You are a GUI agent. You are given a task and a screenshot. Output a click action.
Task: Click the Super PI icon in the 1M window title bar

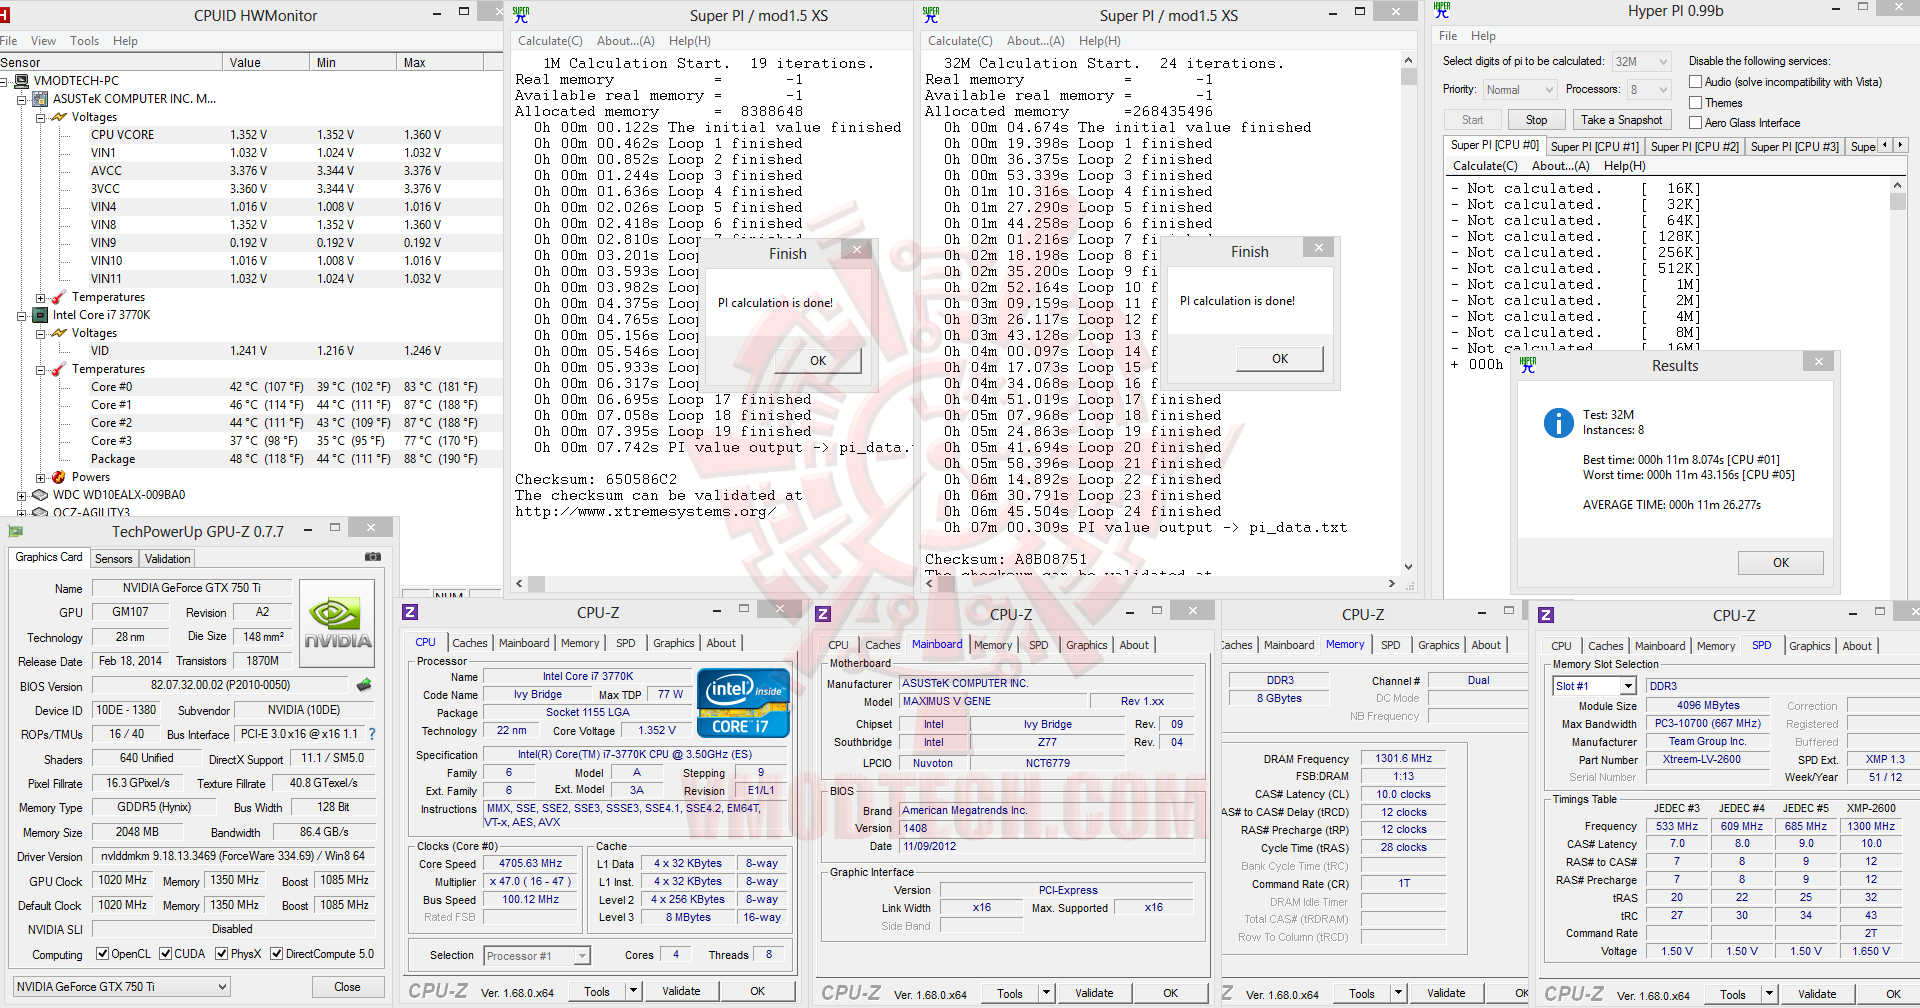[521, 15]
